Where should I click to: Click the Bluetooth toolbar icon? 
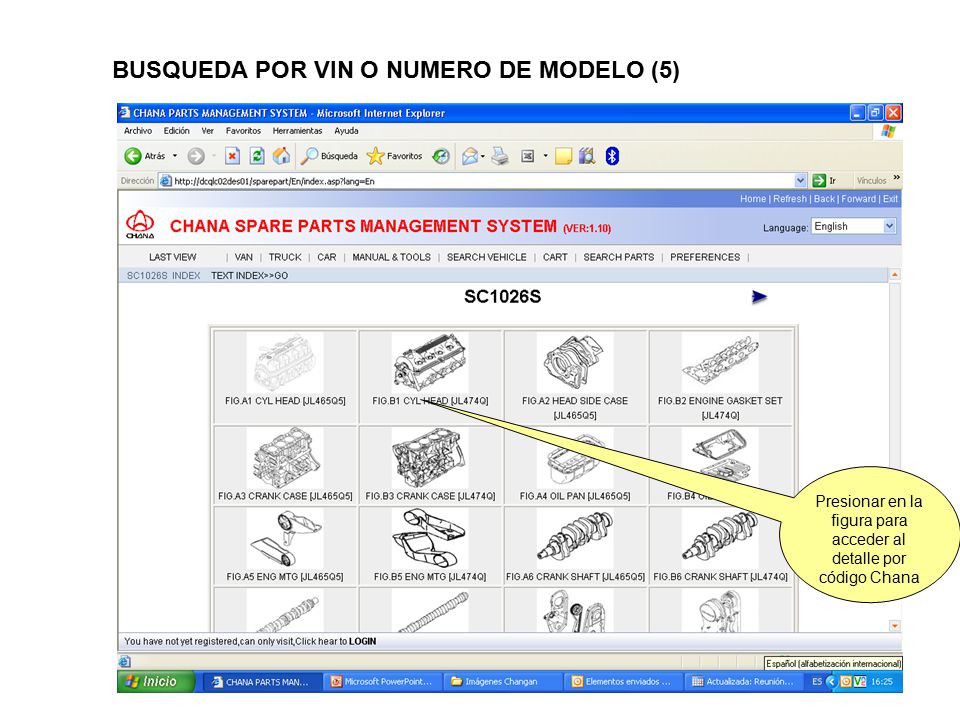pos(612,156)
